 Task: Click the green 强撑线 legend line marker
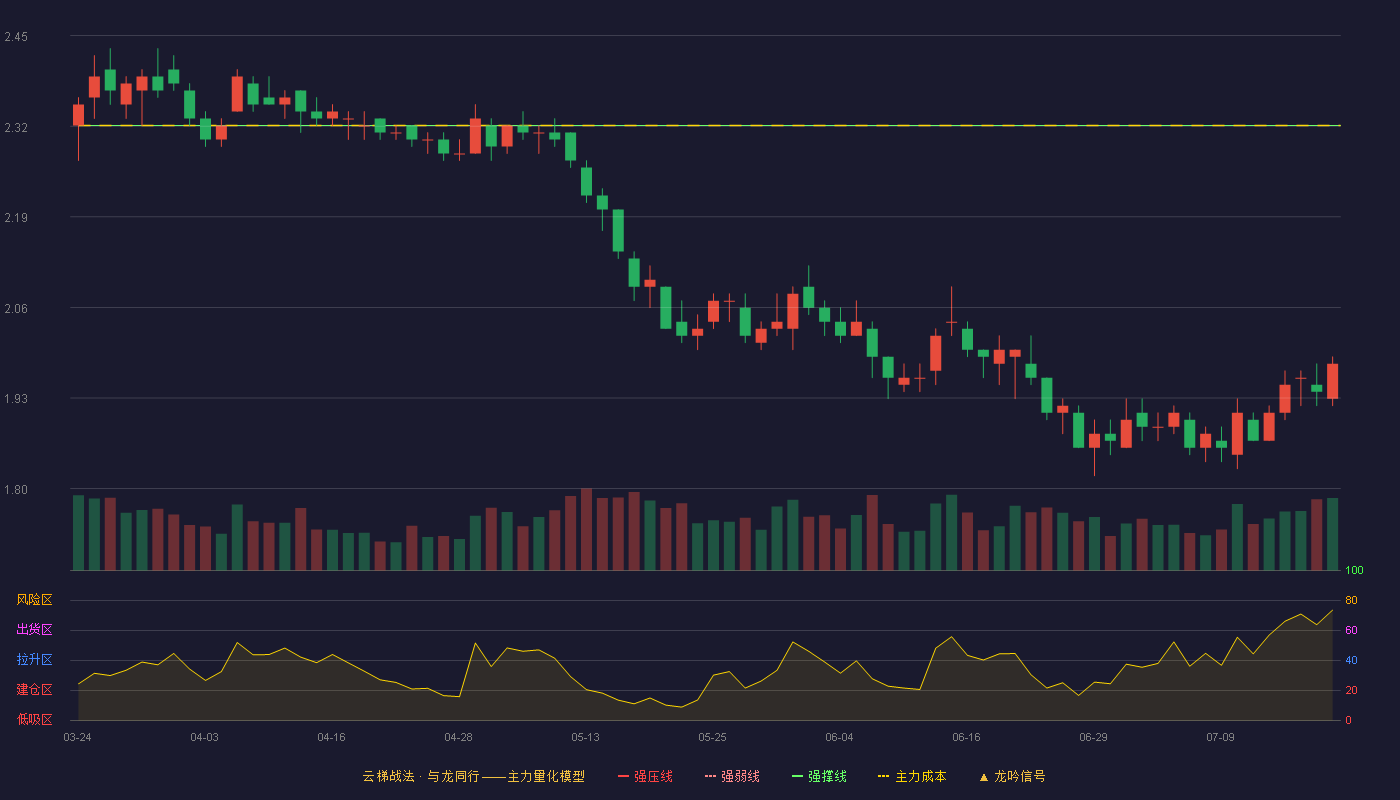797,776
